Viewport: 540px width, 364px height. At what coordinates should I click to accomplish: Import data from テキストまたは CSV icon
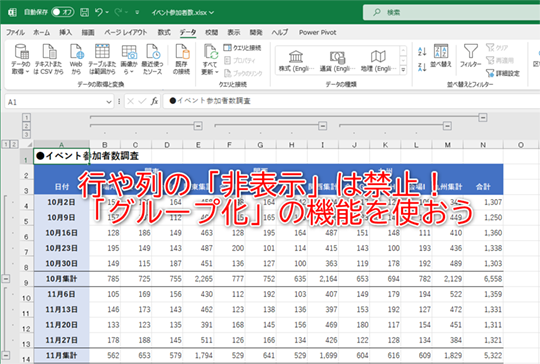49,59
